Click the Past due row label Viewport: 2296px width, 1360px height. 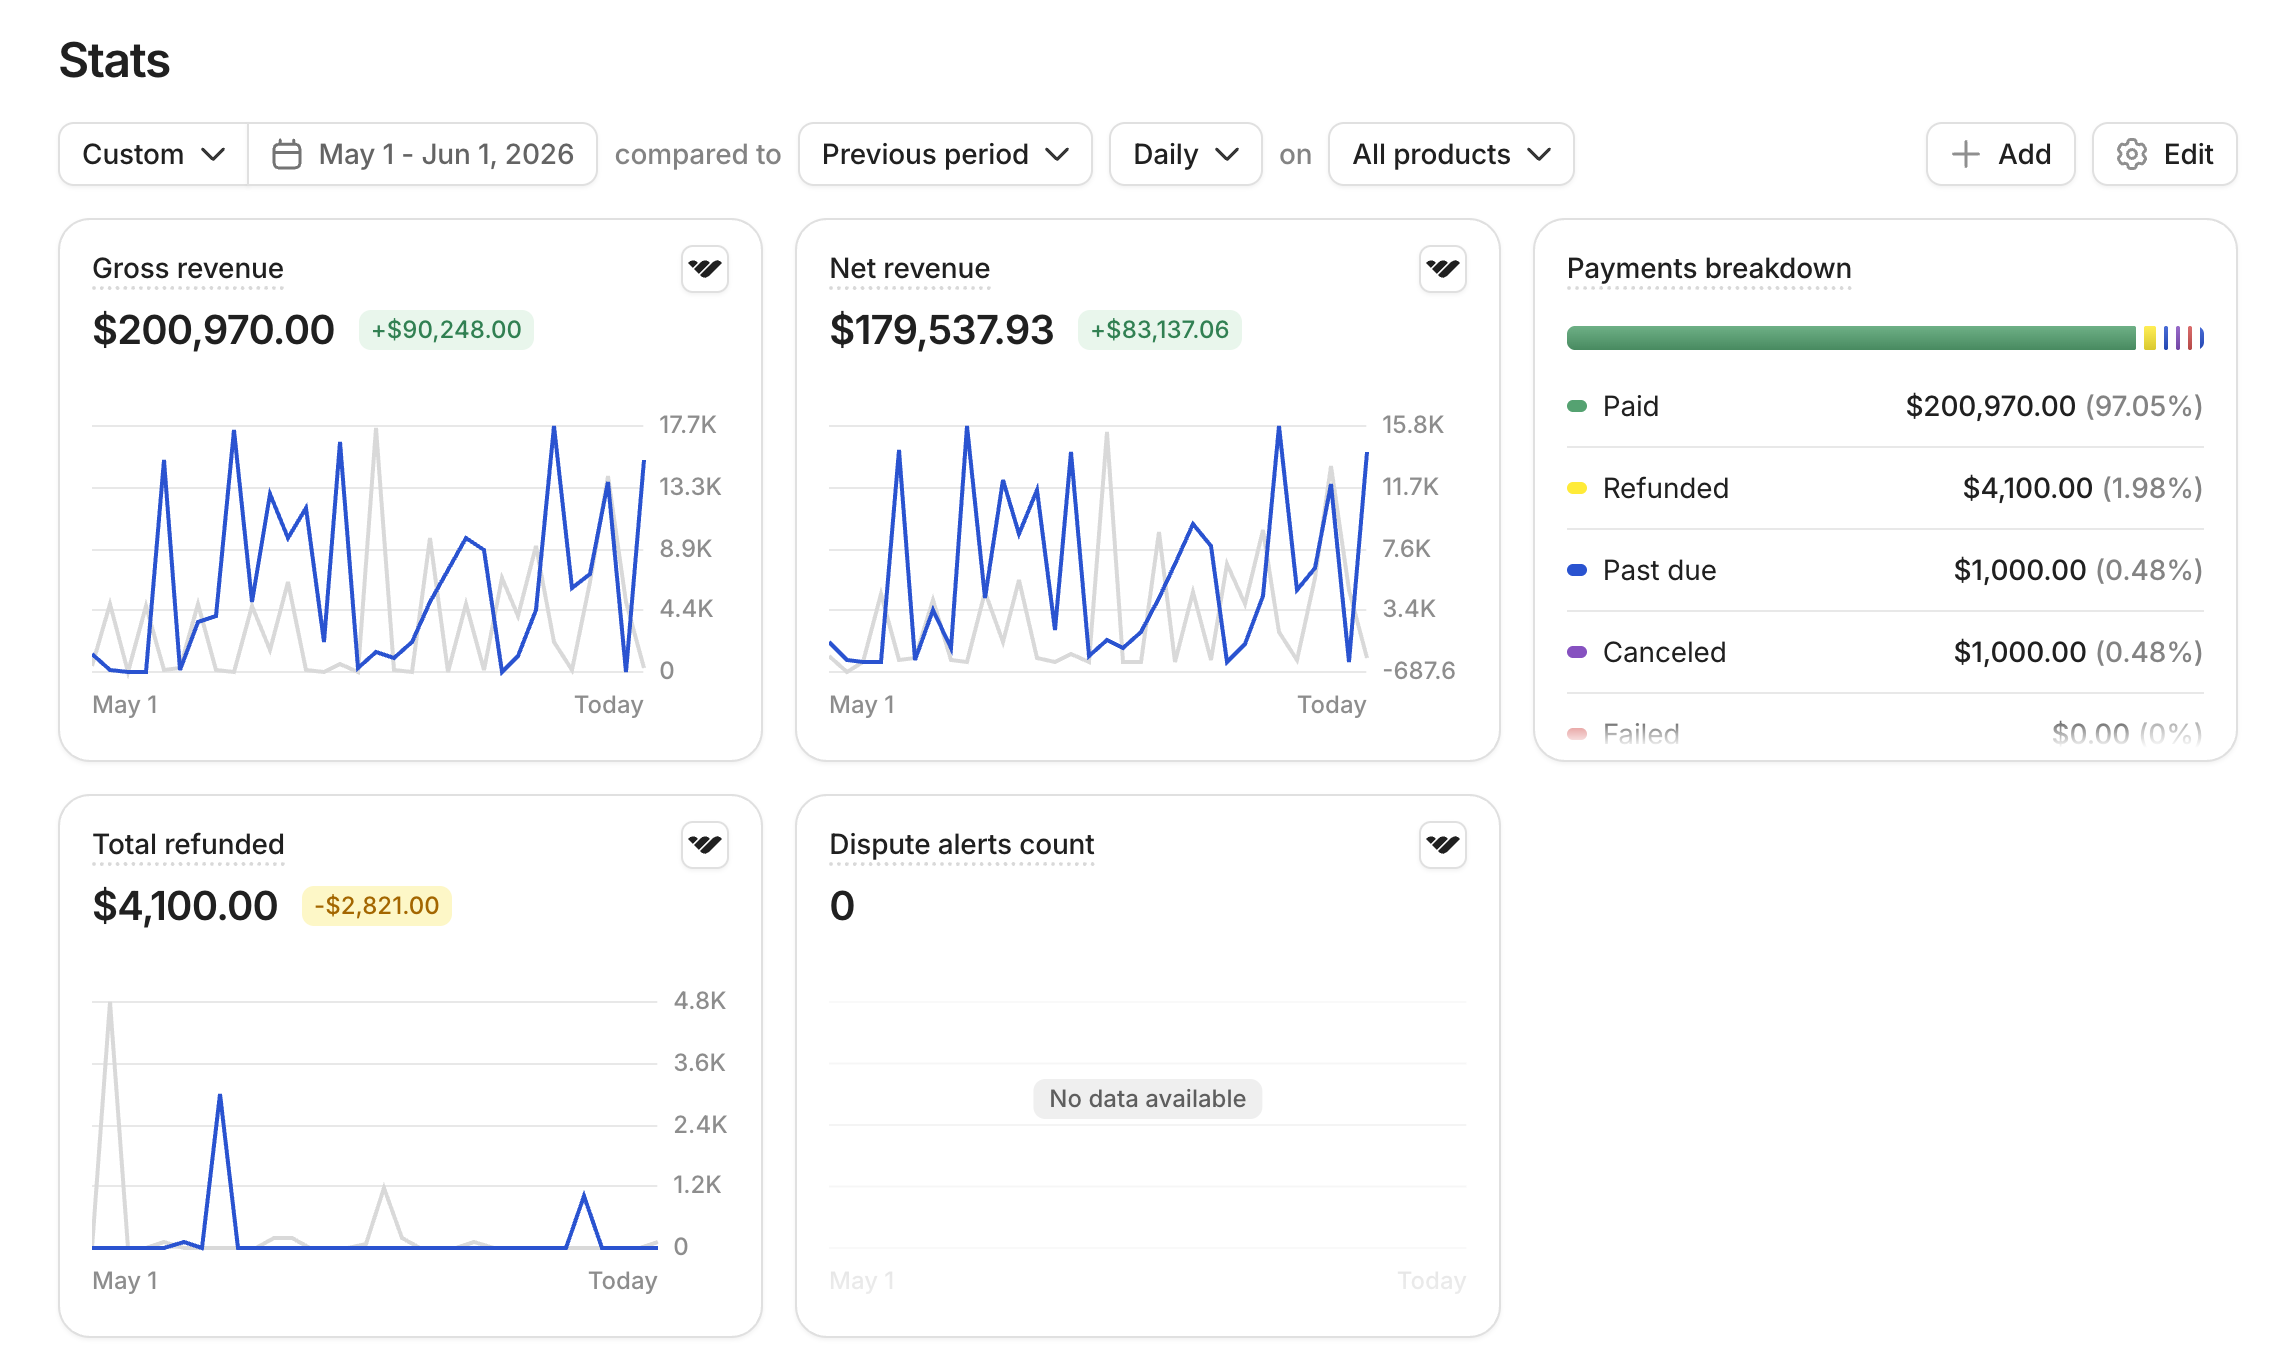click(1659, 570)
